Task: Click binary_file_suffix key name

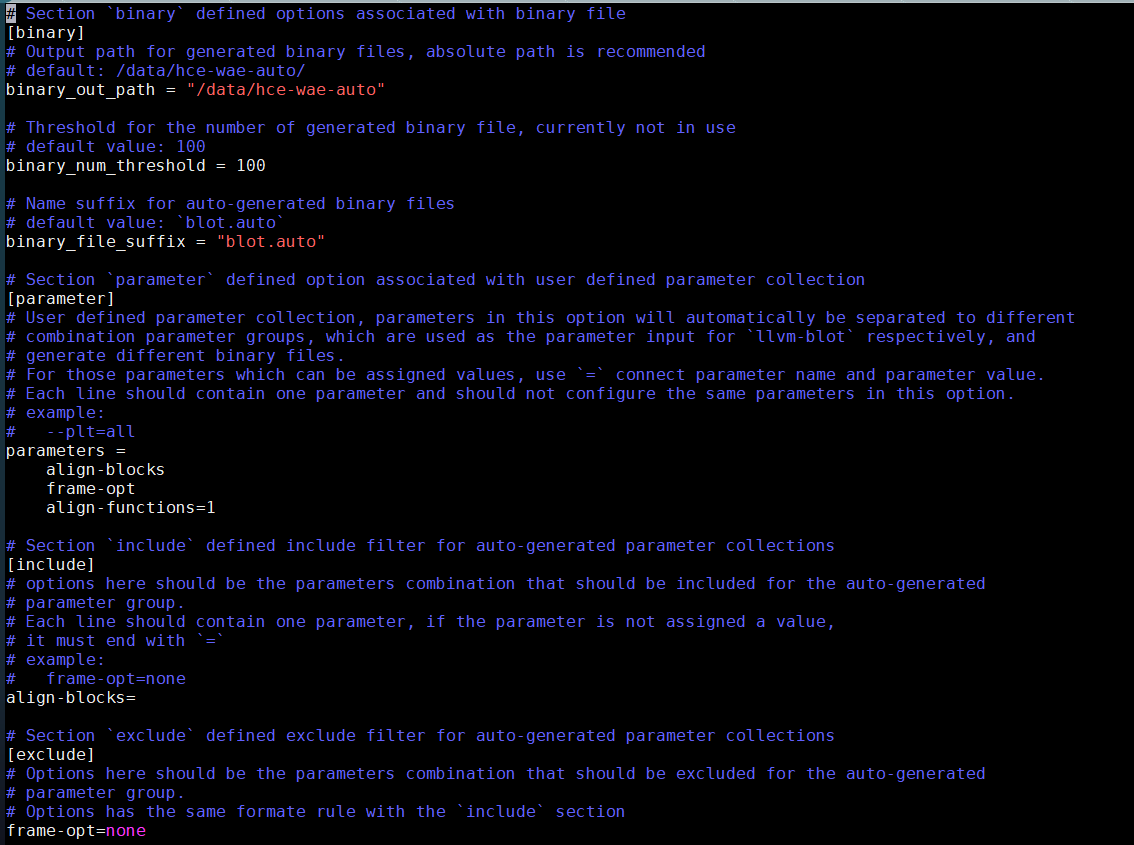Action: pos(95,242)
